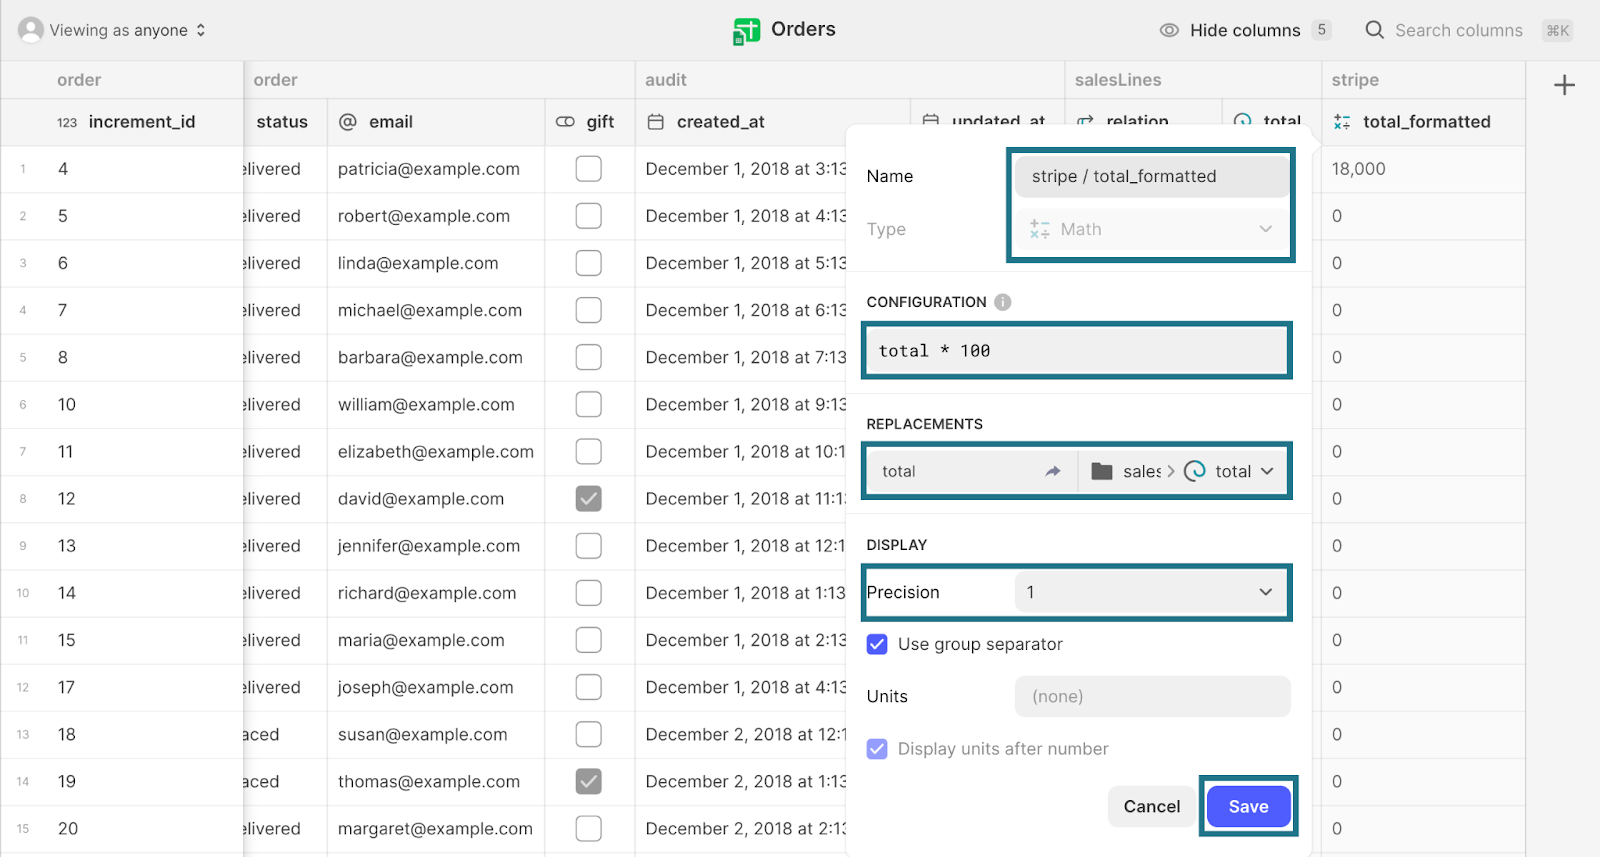Open the Precision dropdown showing 1
1600x857 pixels.
1152,592
